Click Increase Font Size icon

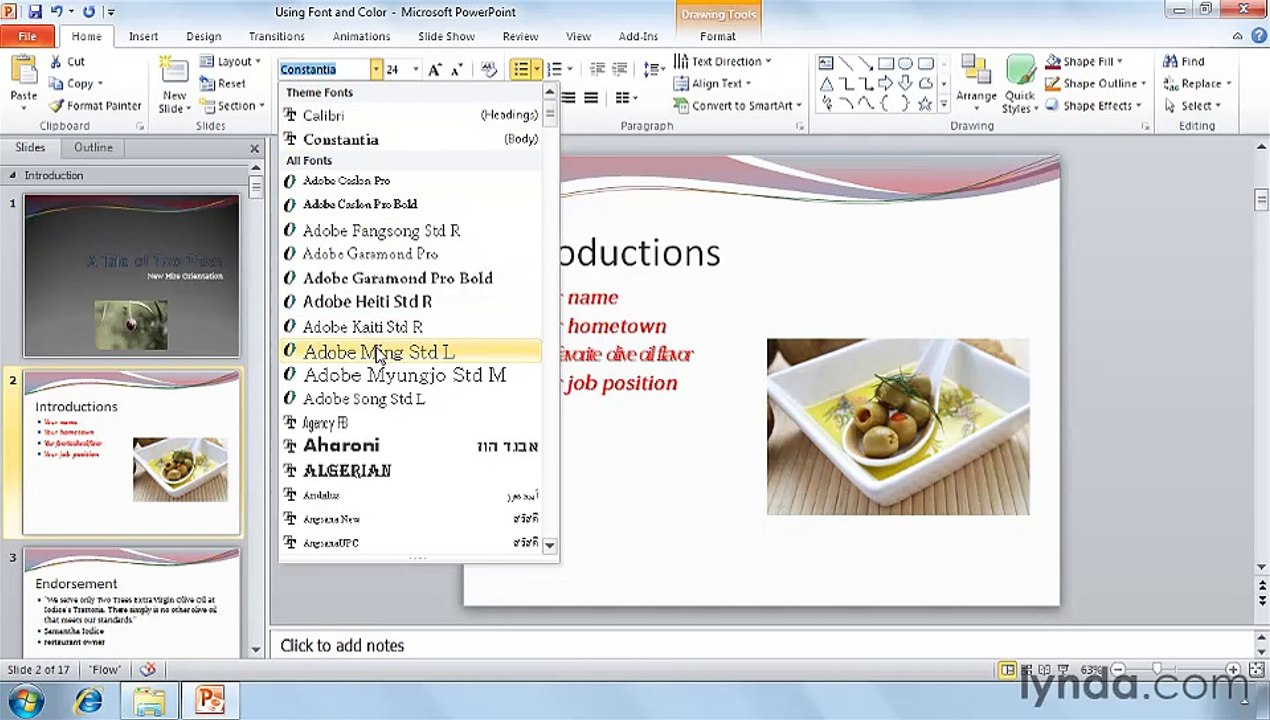(x=435, y=69)
